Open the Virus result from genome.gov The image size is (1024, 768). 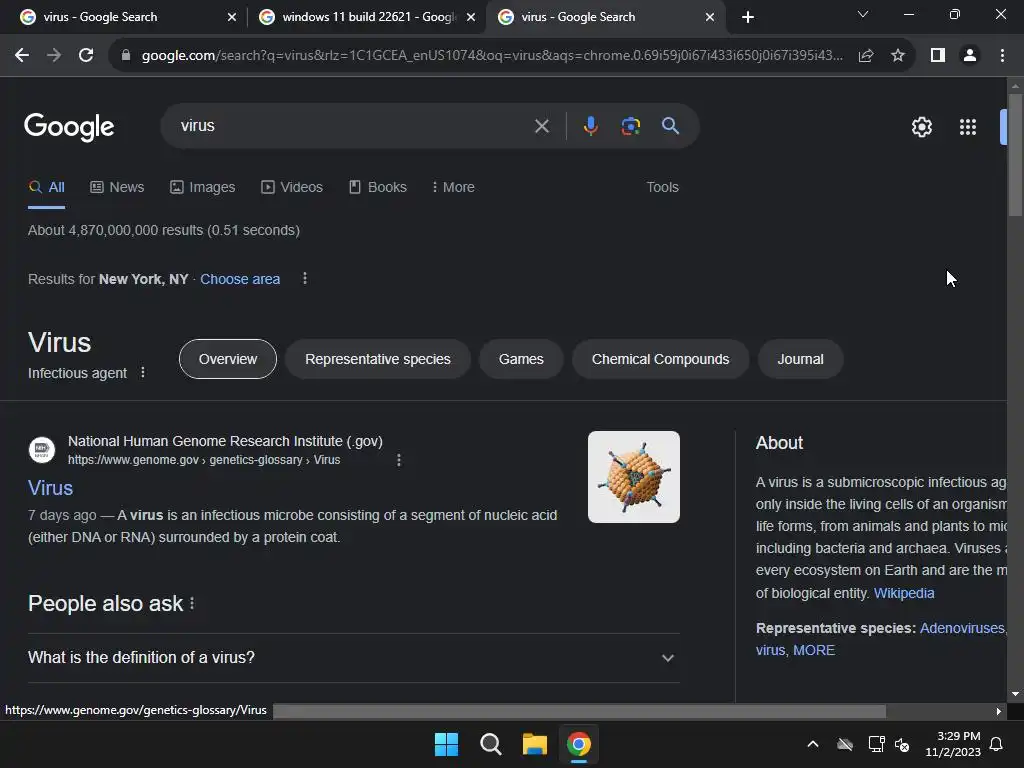click(50, 488)
